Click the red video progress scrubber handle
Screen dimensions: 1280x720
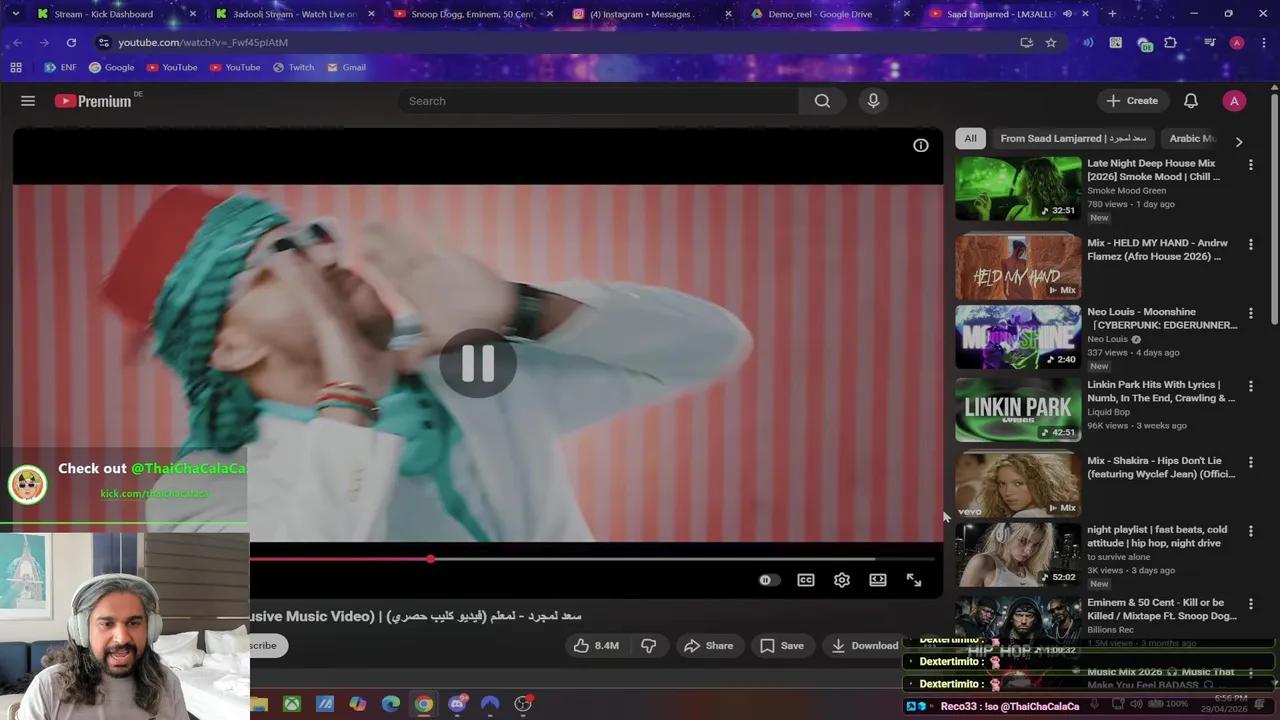(x=430, y=560)
